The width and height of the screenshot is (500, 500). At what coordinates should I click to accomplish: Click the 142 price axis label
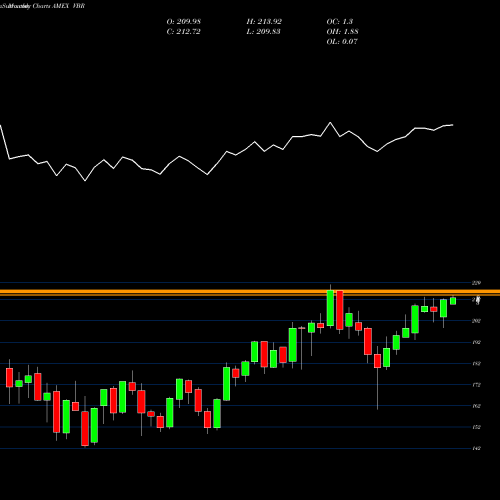click(x=476, y=448)
